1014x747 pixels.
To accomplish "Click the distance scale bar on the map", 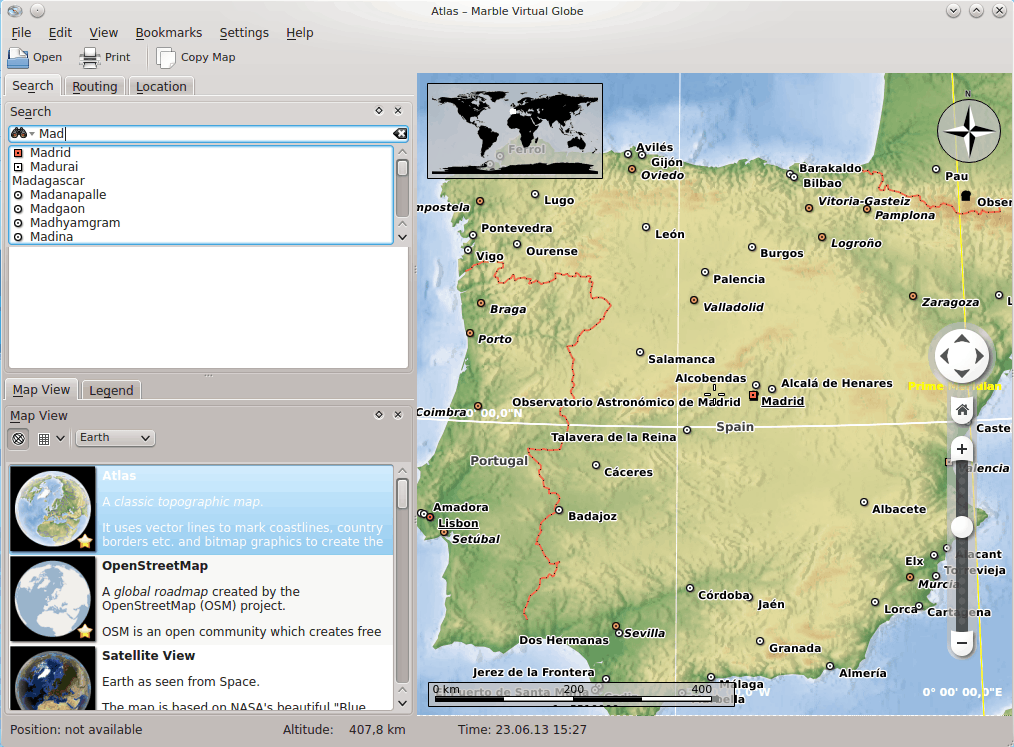I will 580,693.
